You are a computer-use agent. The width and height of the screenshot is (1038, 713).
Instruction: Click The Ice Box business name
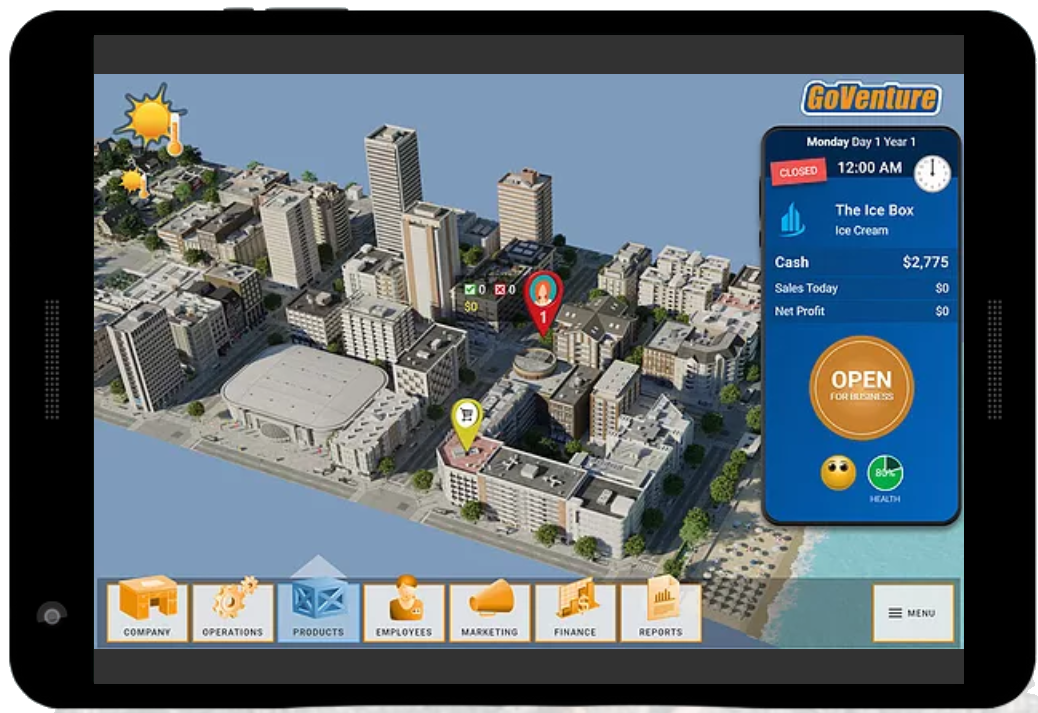click(874, 211)
